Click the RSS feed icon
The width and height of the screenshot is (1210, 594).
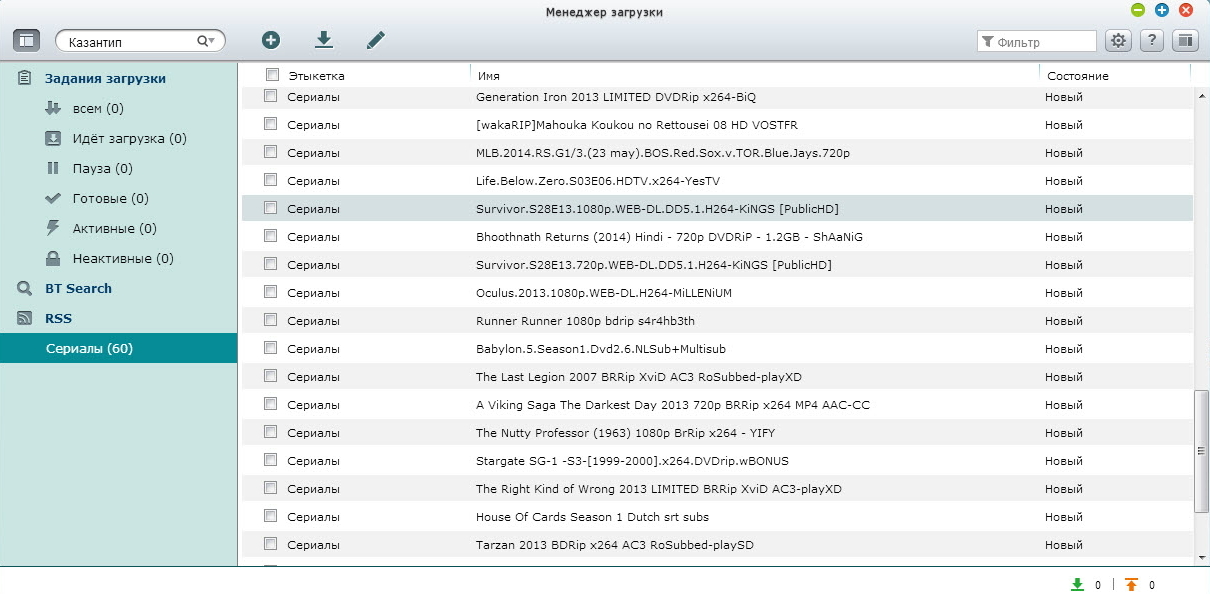click(x=25, y=318)
